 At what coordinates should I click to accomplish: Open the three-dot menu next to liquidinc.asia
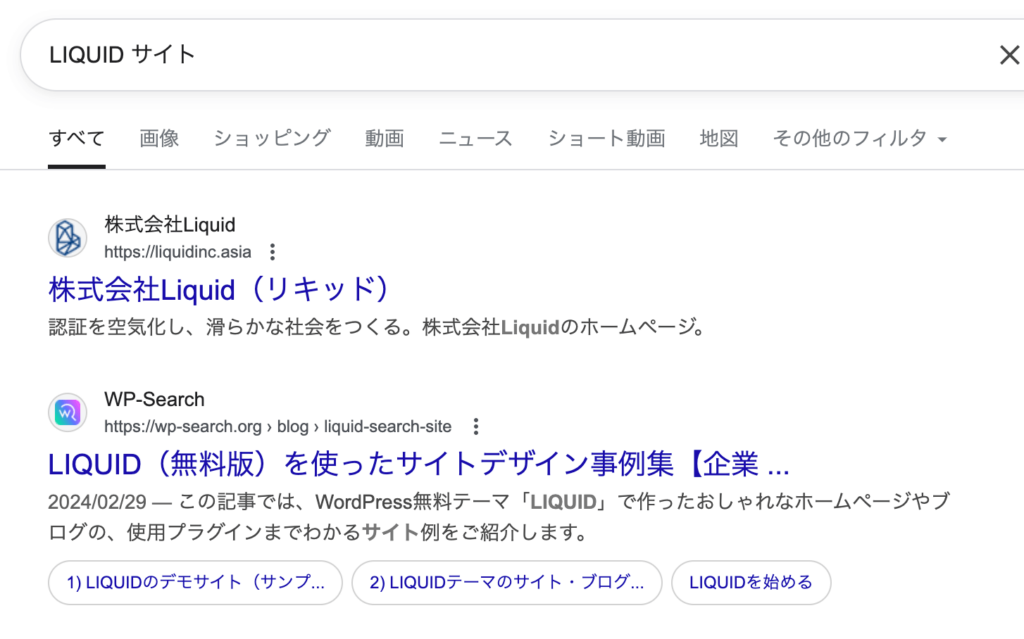272,252
